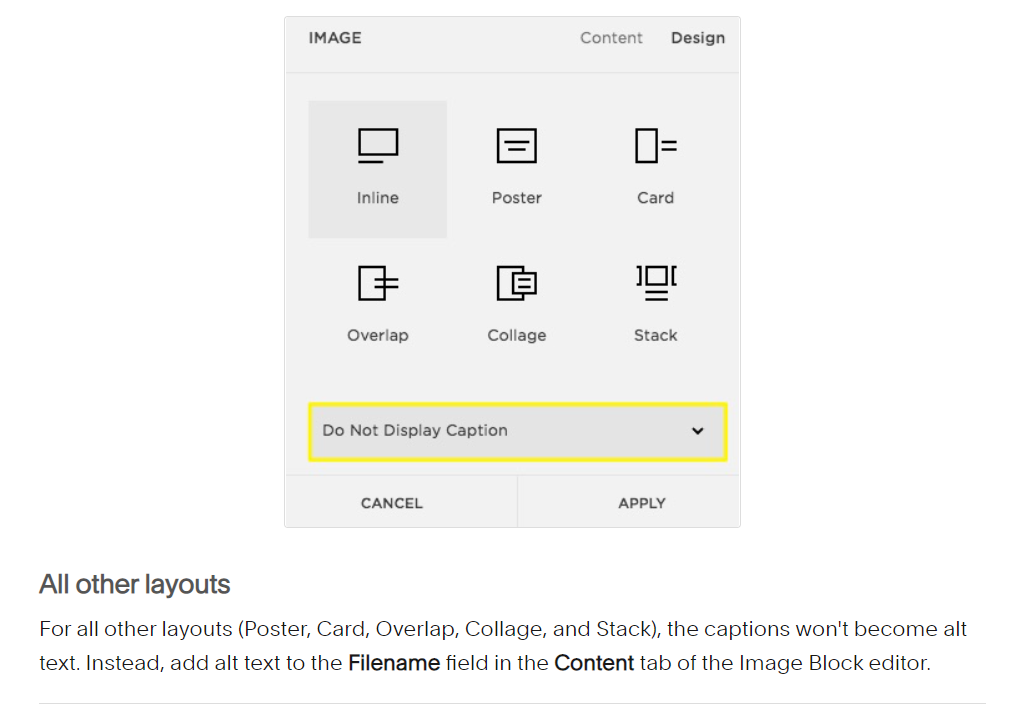Open the Design tab
Image resolution: width=1010 pixels, height=725 pixels.
[697, 38]
